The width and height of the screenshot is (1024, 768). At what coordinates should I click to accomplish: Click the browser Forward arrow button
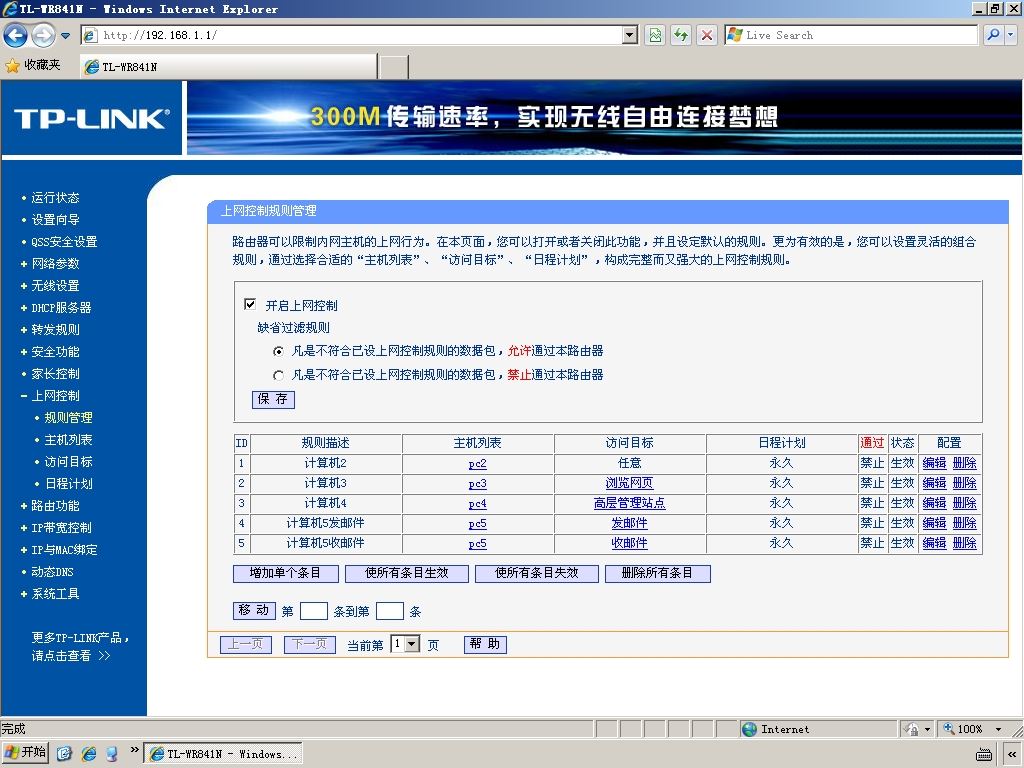pyautogui.click(x=44, y=35)
